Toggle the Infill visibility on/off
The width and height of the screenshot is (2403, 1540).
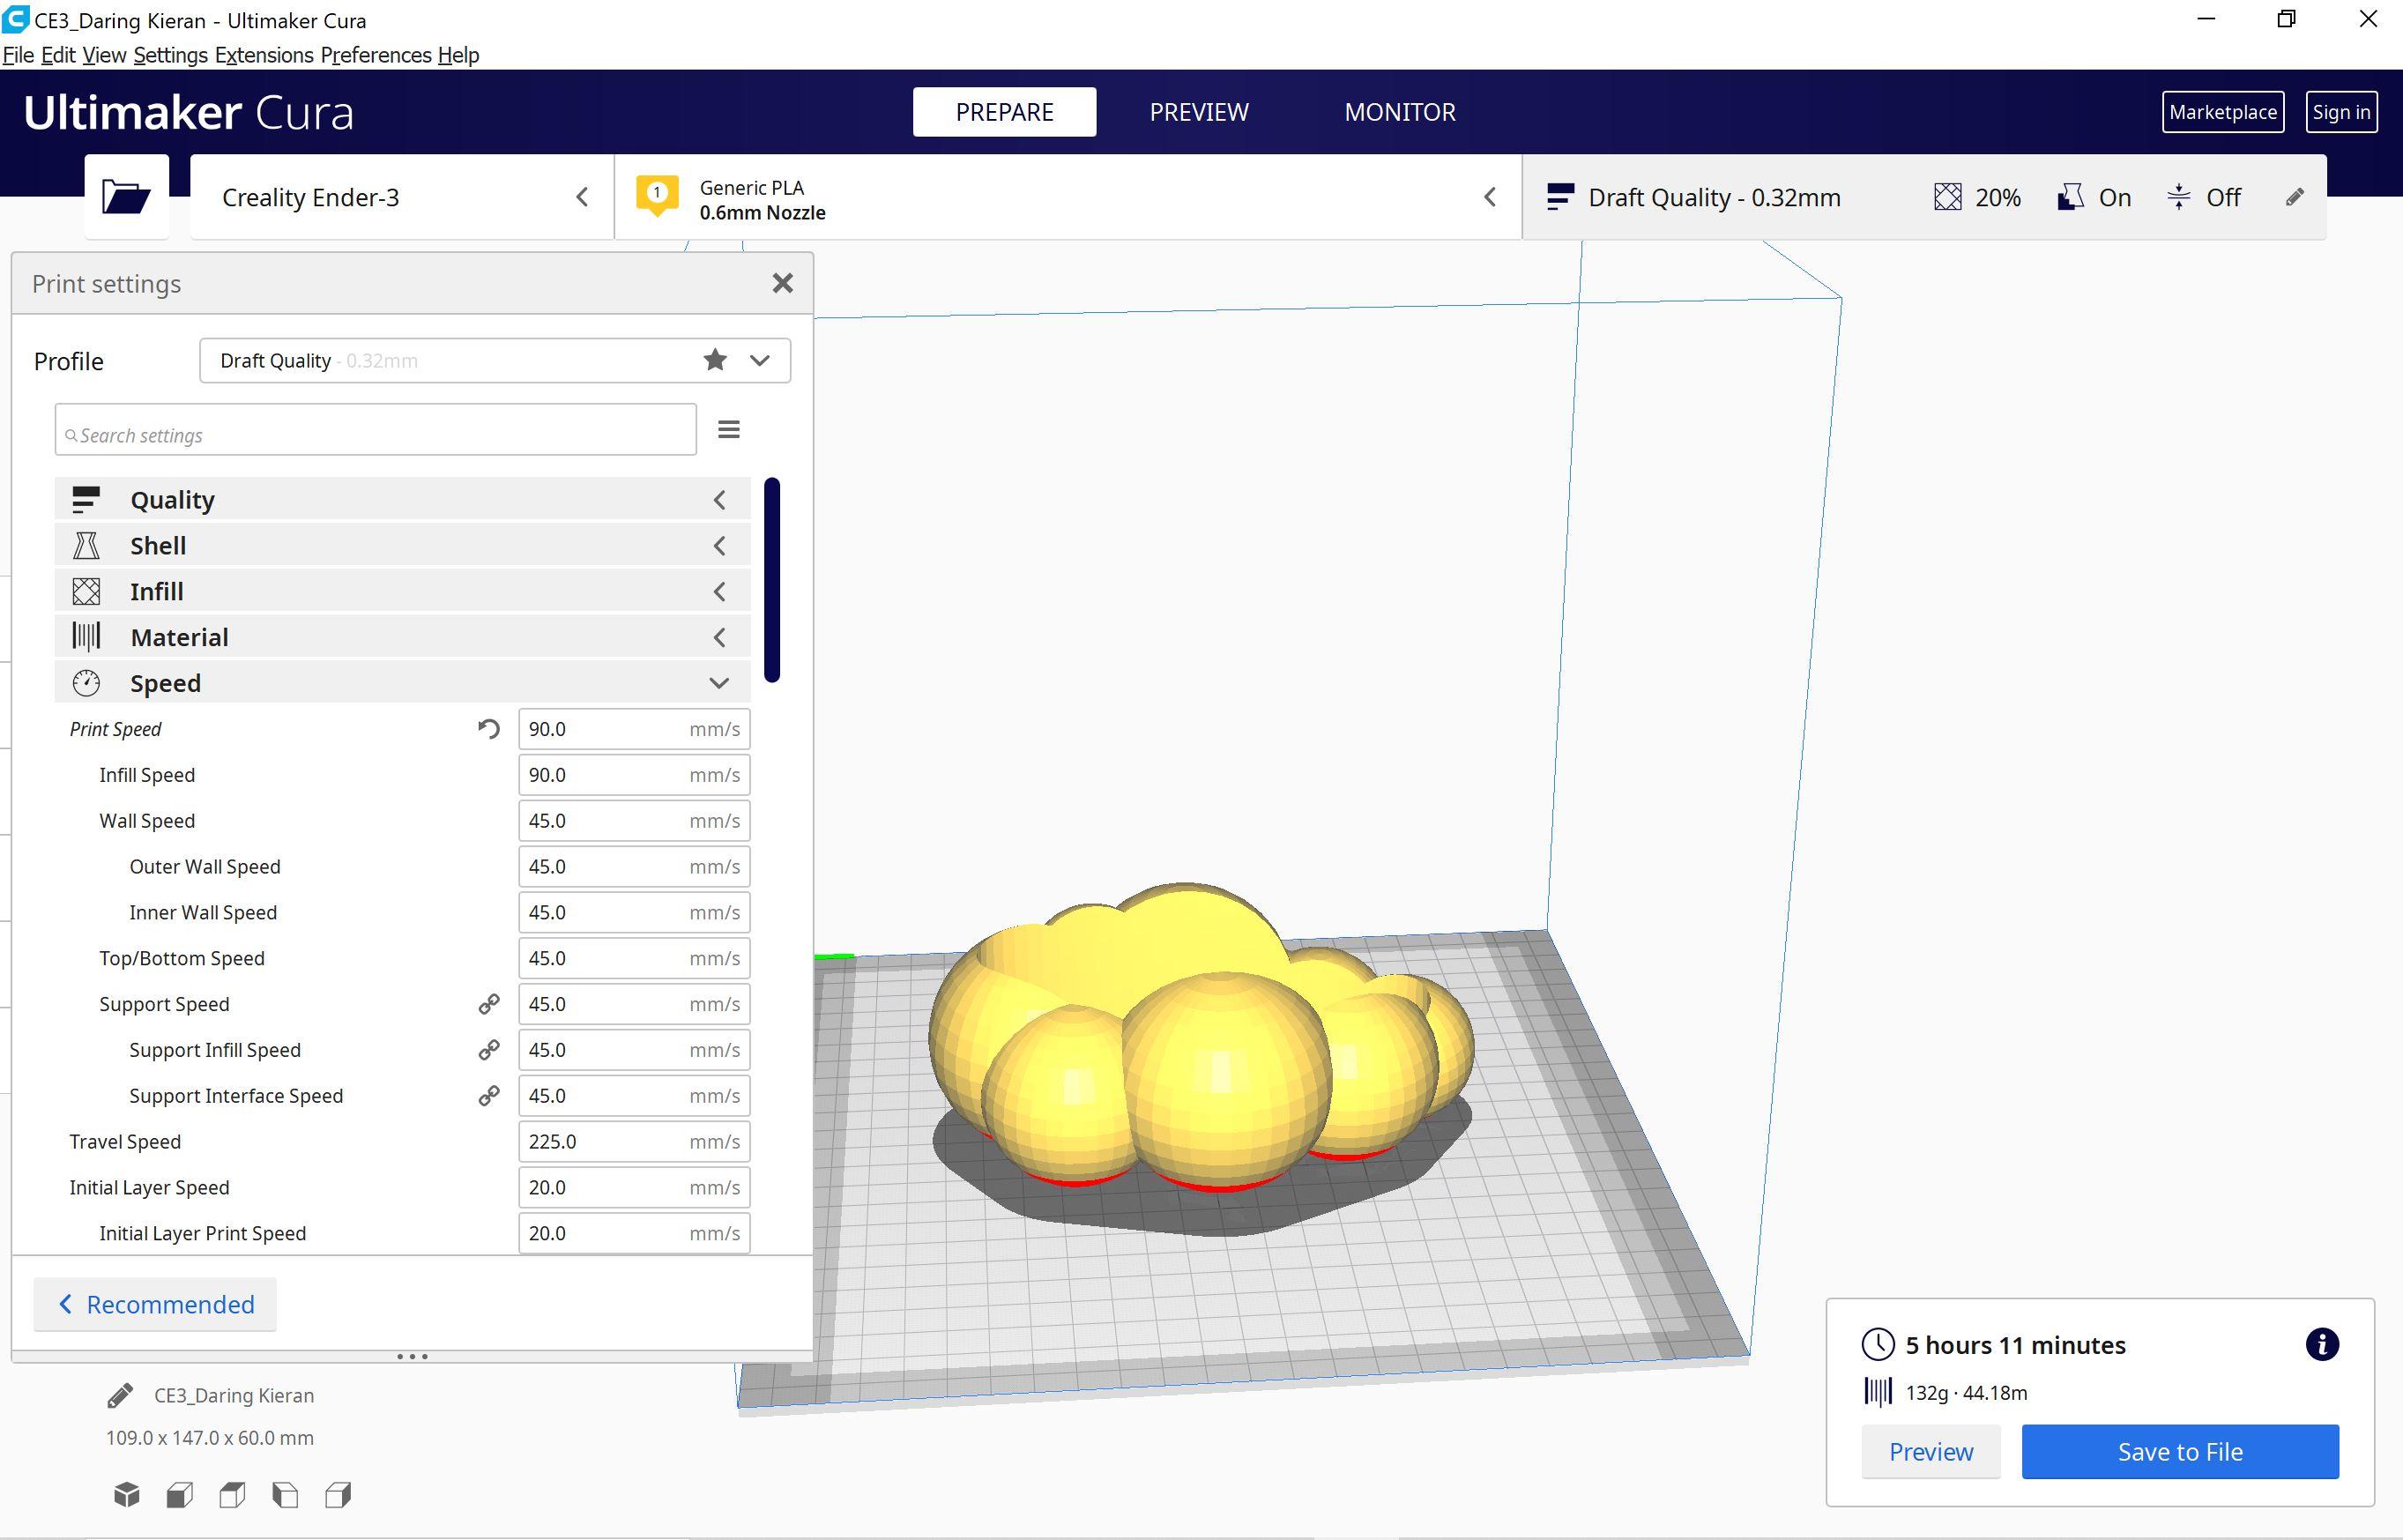(x=720, y=591)
